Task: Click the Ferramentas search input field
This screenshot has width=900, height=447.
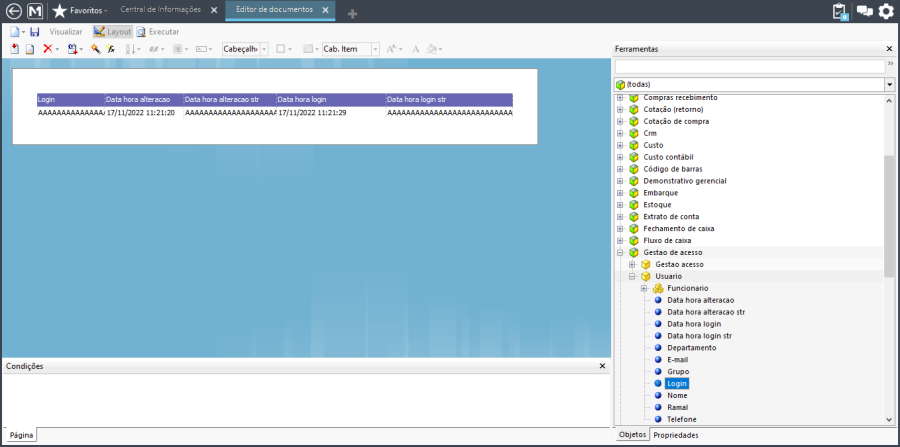Action: [x=750, y=67]
